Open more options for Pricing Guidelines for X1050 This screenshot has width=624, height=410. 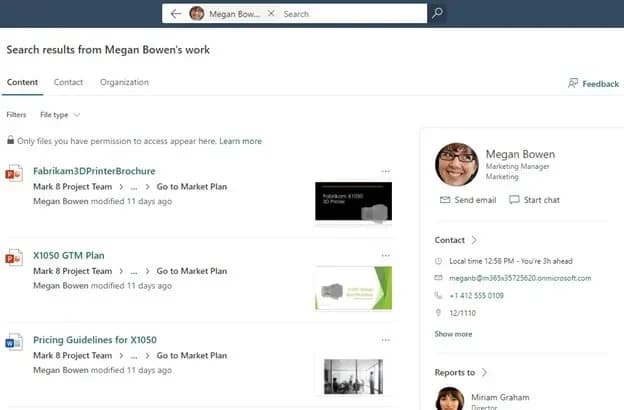pos(385,340)
